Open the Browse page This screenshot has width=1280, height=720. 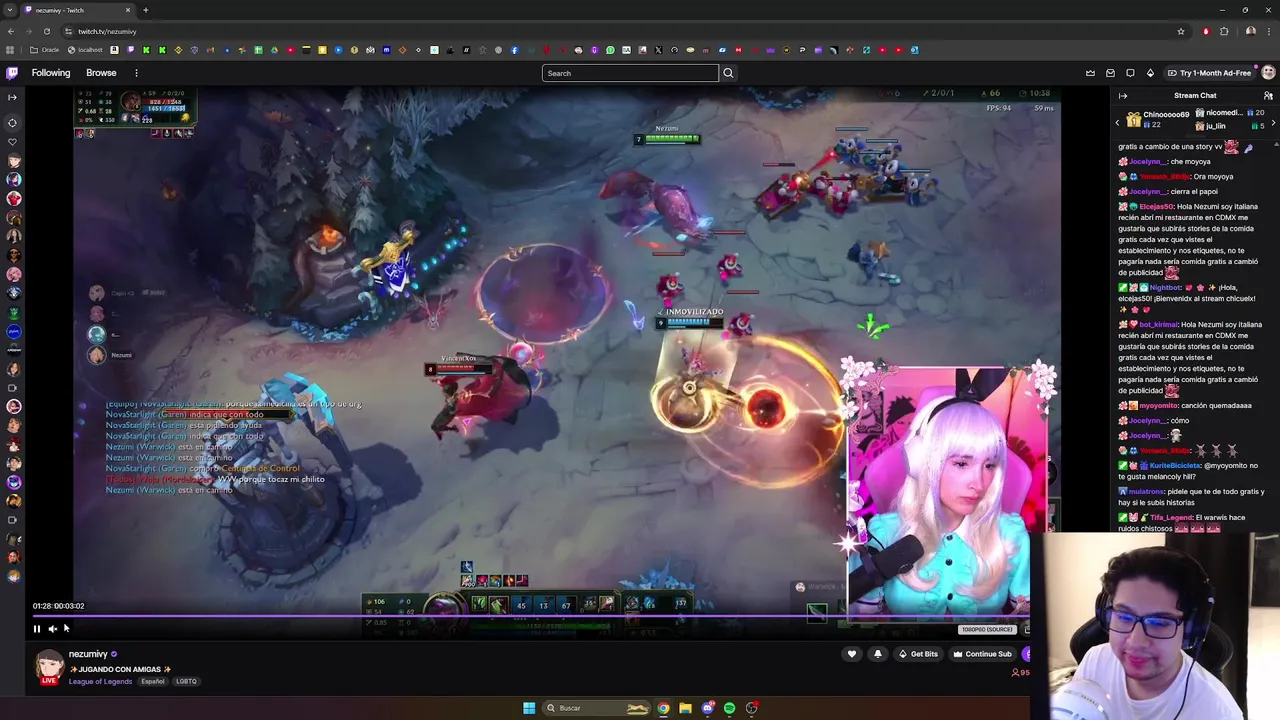point(101,73)
